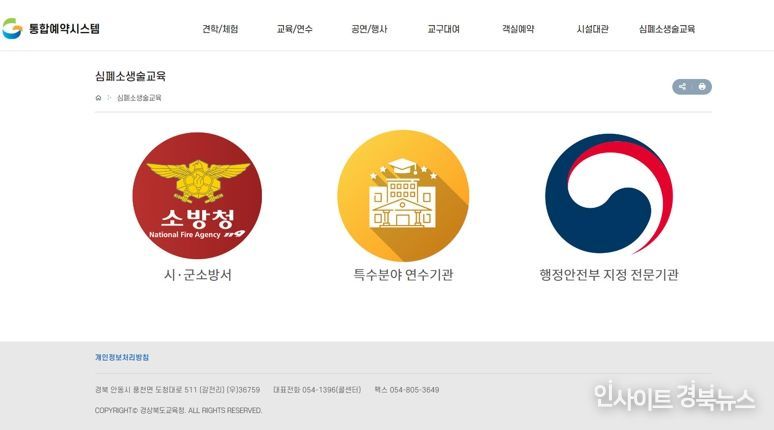Open the 교구대여 menu
Viewport: 774px width, 430px height.
coord(444,29)
